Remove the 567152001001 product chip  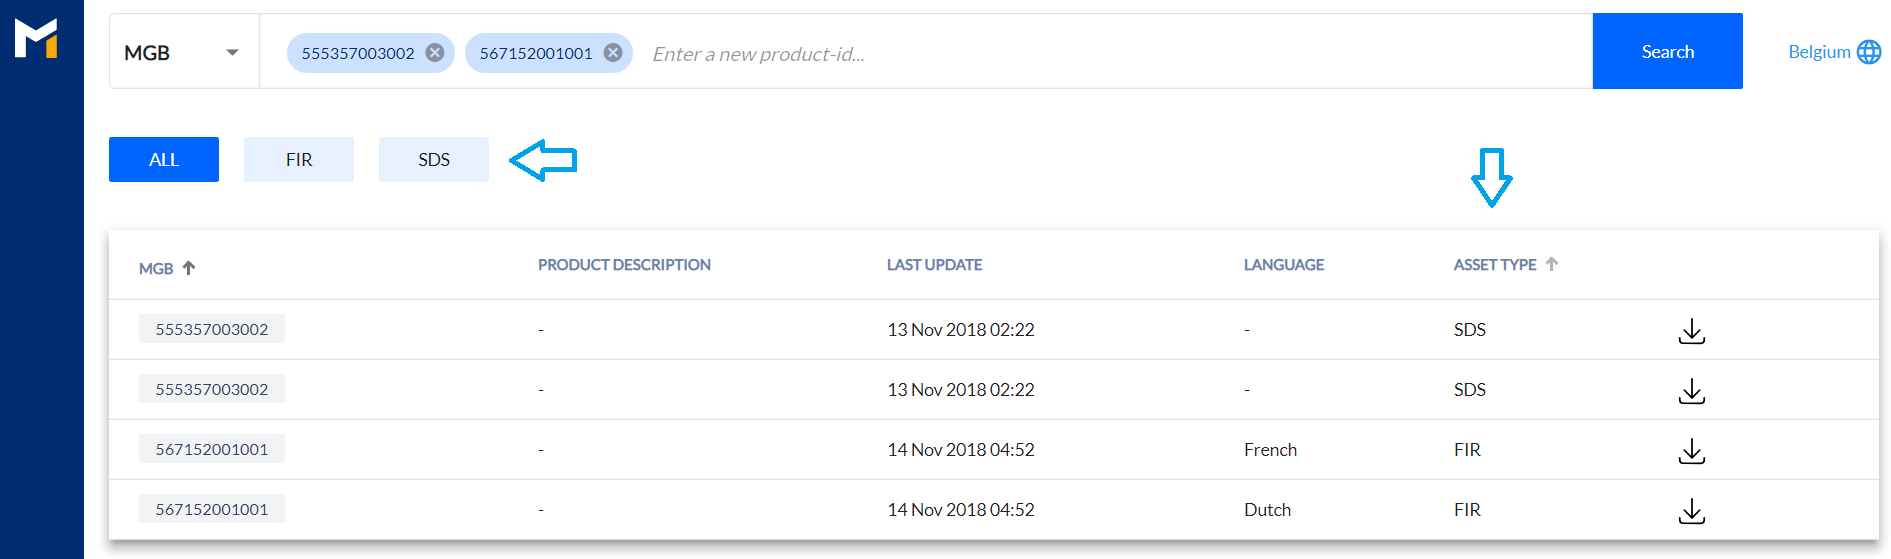coord(613,53)
